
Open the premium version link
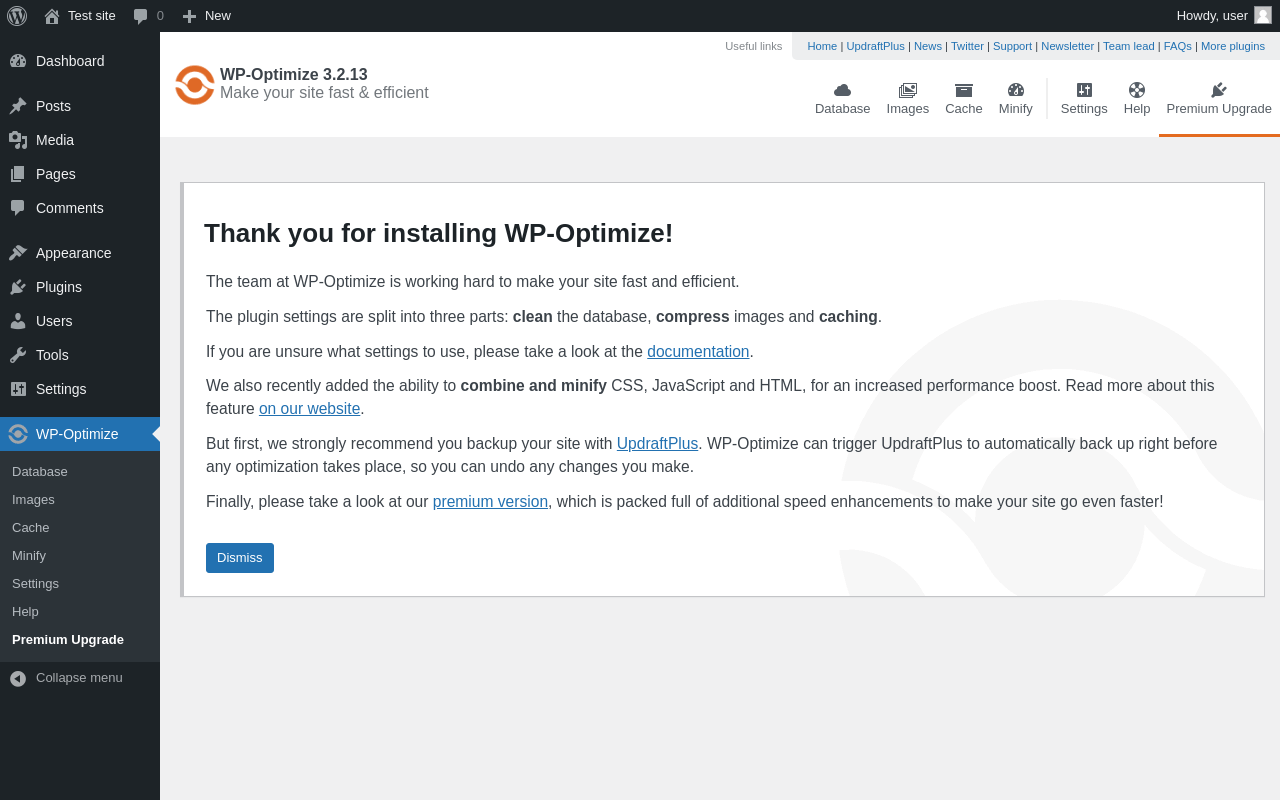[490, 502]
